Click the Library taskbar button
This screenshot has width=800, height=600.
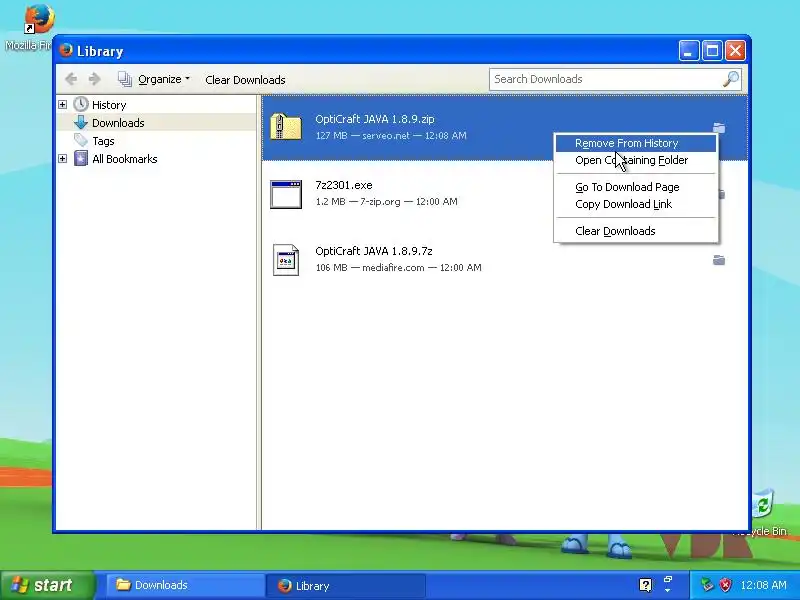click(345, 586)
